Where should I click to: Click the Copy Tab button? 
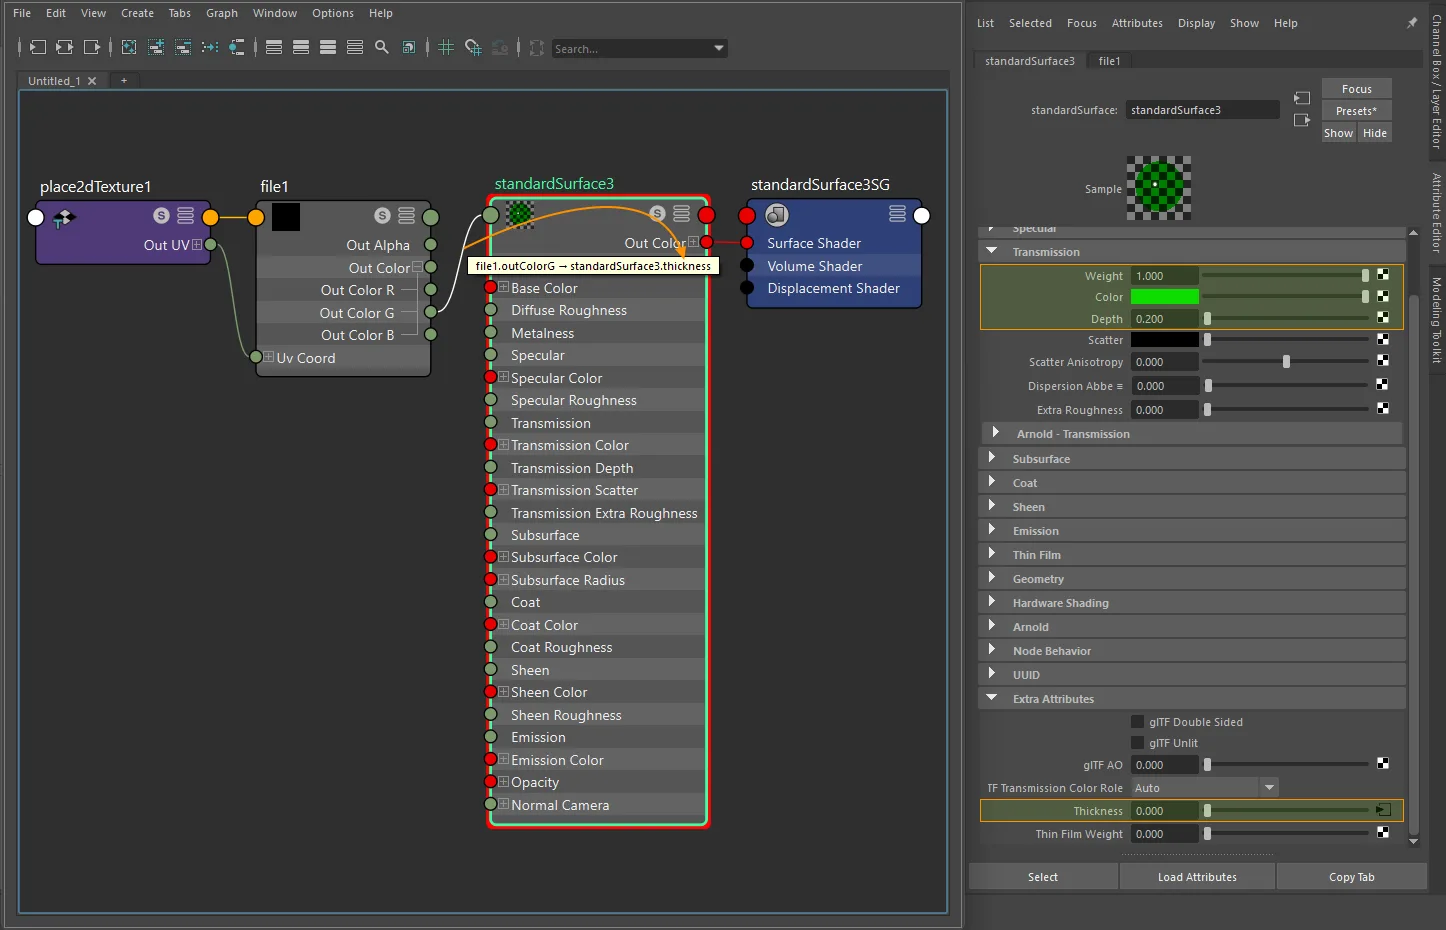[1351, 877]
